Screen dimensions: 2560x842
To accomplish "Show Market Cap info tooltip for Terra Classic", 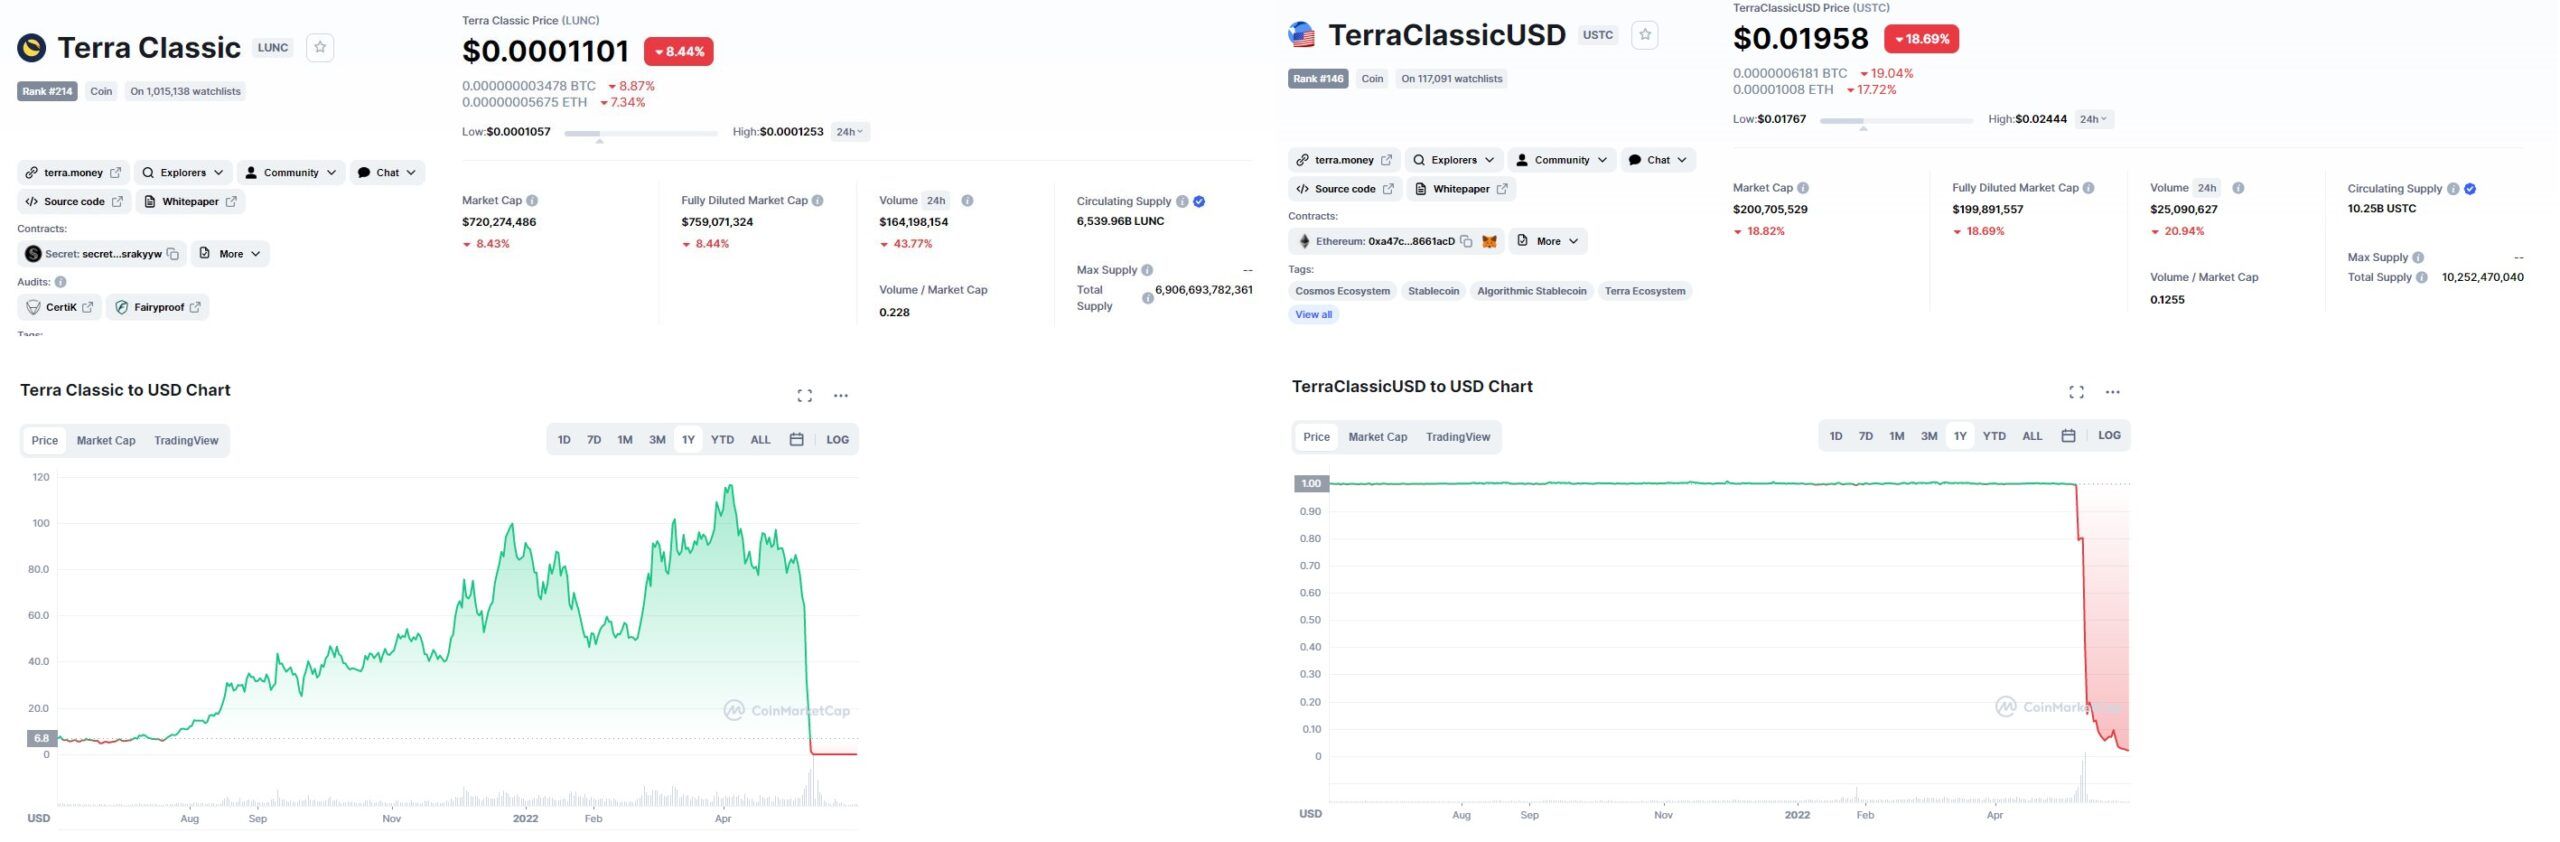I will click(x=532, y=201).
